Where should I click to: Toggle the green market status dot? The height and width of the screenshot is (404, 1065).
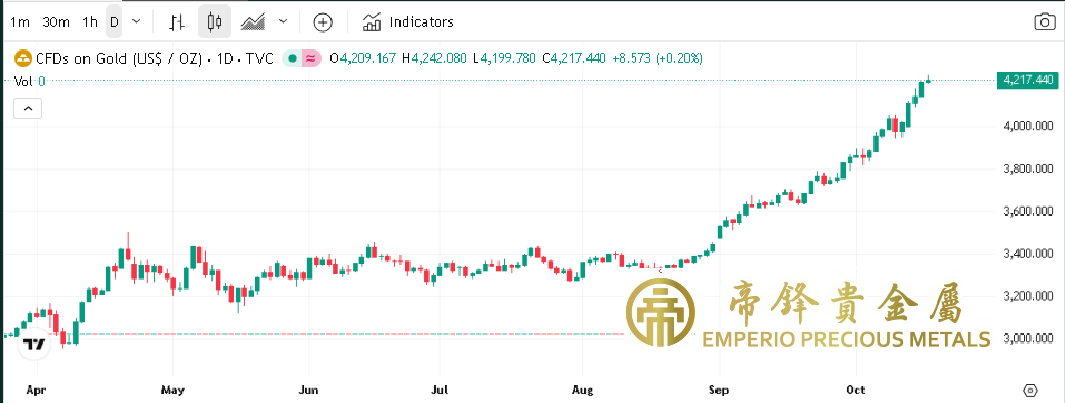[292, 59]
